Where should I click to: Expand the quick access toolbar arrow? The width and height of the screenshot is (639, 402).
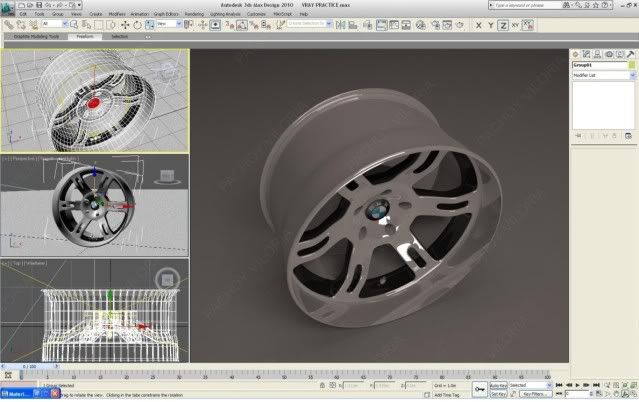click(x=79, y=5)
